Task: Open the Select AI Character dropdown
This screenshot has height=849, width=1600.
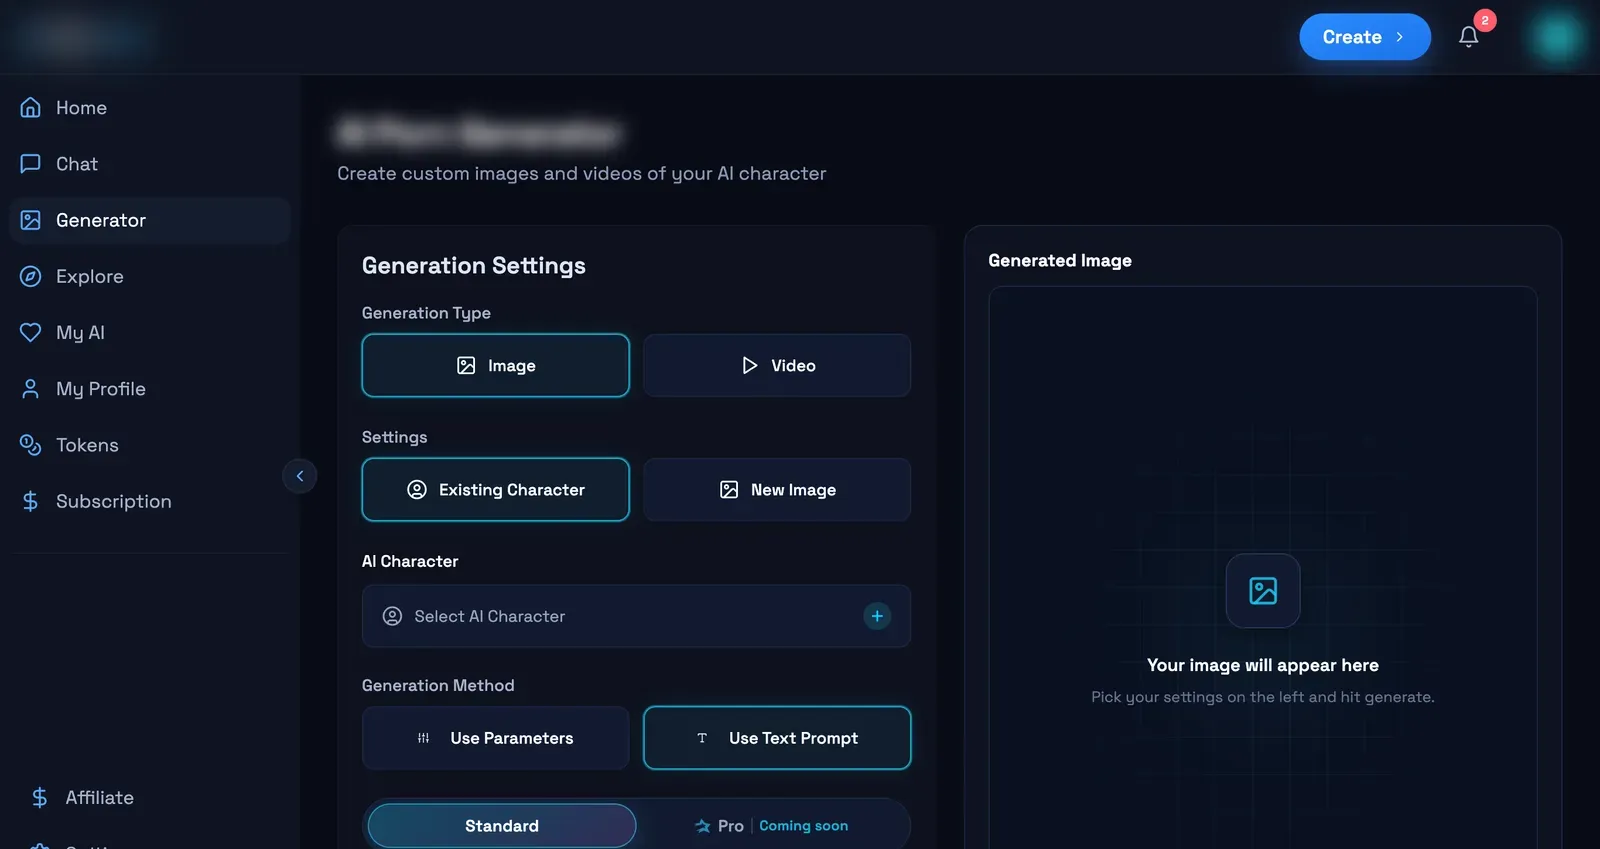Action: coord(636,616)
